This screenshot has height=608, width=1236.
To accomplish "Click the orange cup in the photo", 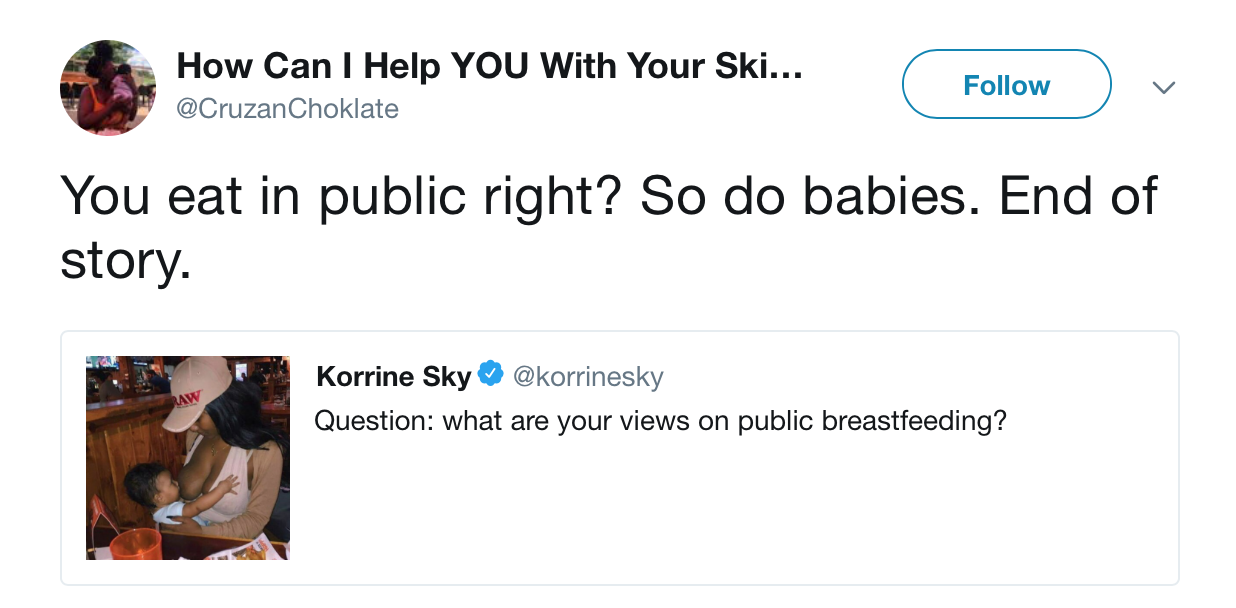I will [x=134, y=544].
